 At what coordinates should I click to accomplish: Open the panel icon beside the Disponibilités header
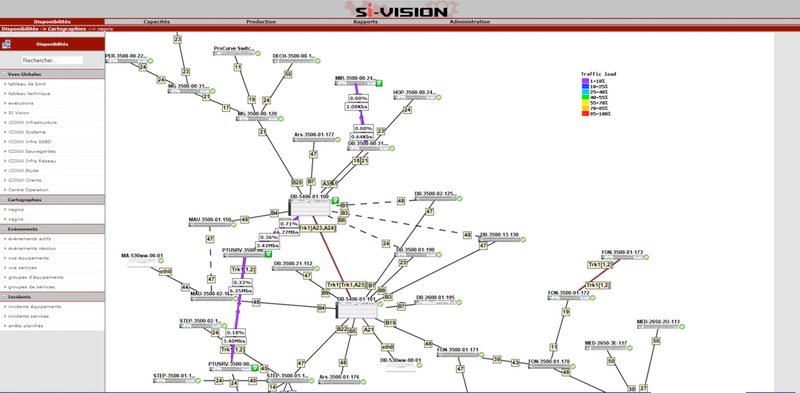click(x=6, y=44)
